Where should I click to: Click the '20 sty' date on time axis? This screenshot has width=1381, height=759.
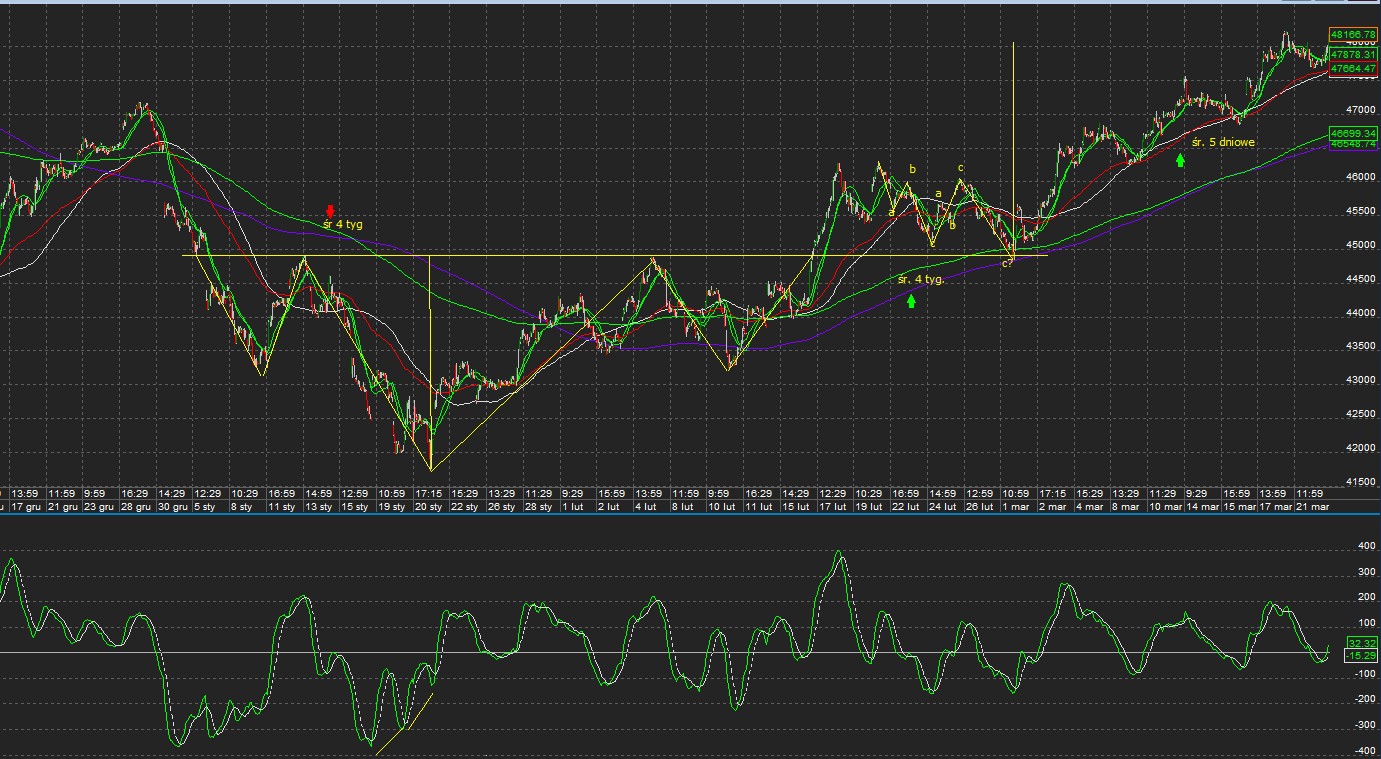(427, 507)
